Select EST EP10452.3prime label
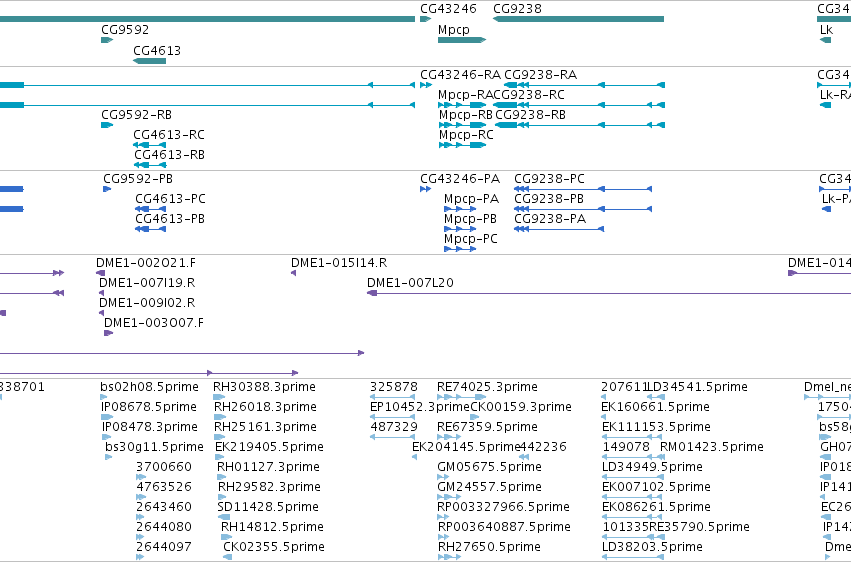The height and width of the screenshot is (562, 851). point(420,407)
